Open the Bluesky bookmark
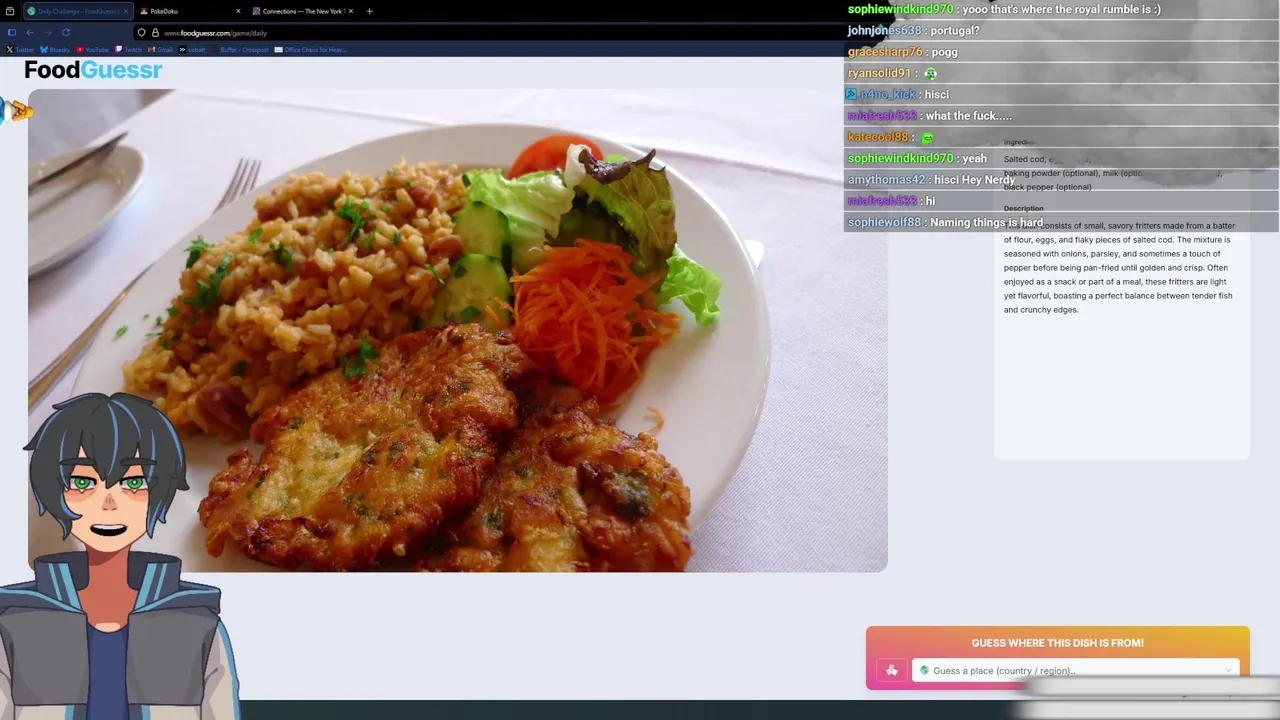The height and width of the screenshot is (720, 1280). [x=55, y=49]
